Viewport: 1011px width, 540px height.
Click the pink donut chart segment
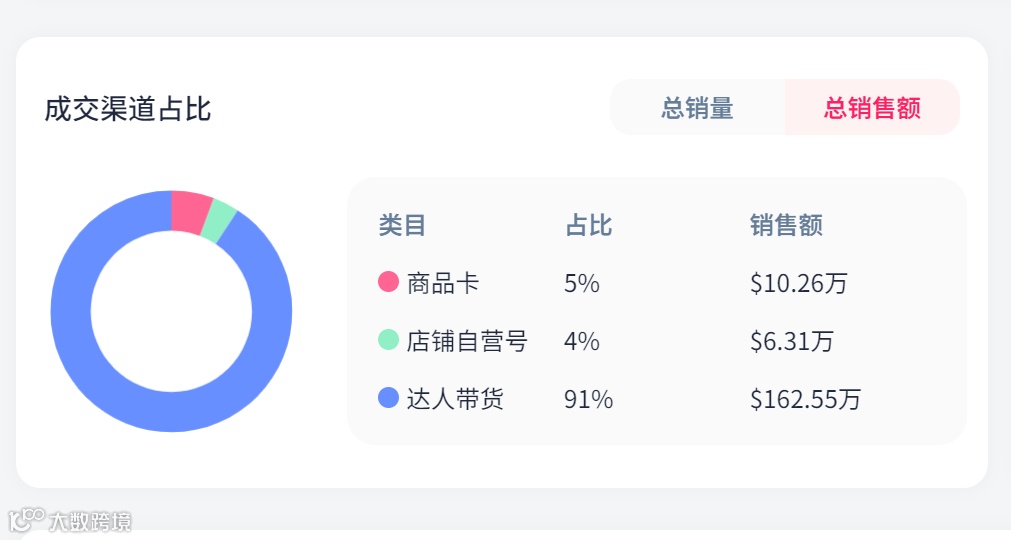190,211
